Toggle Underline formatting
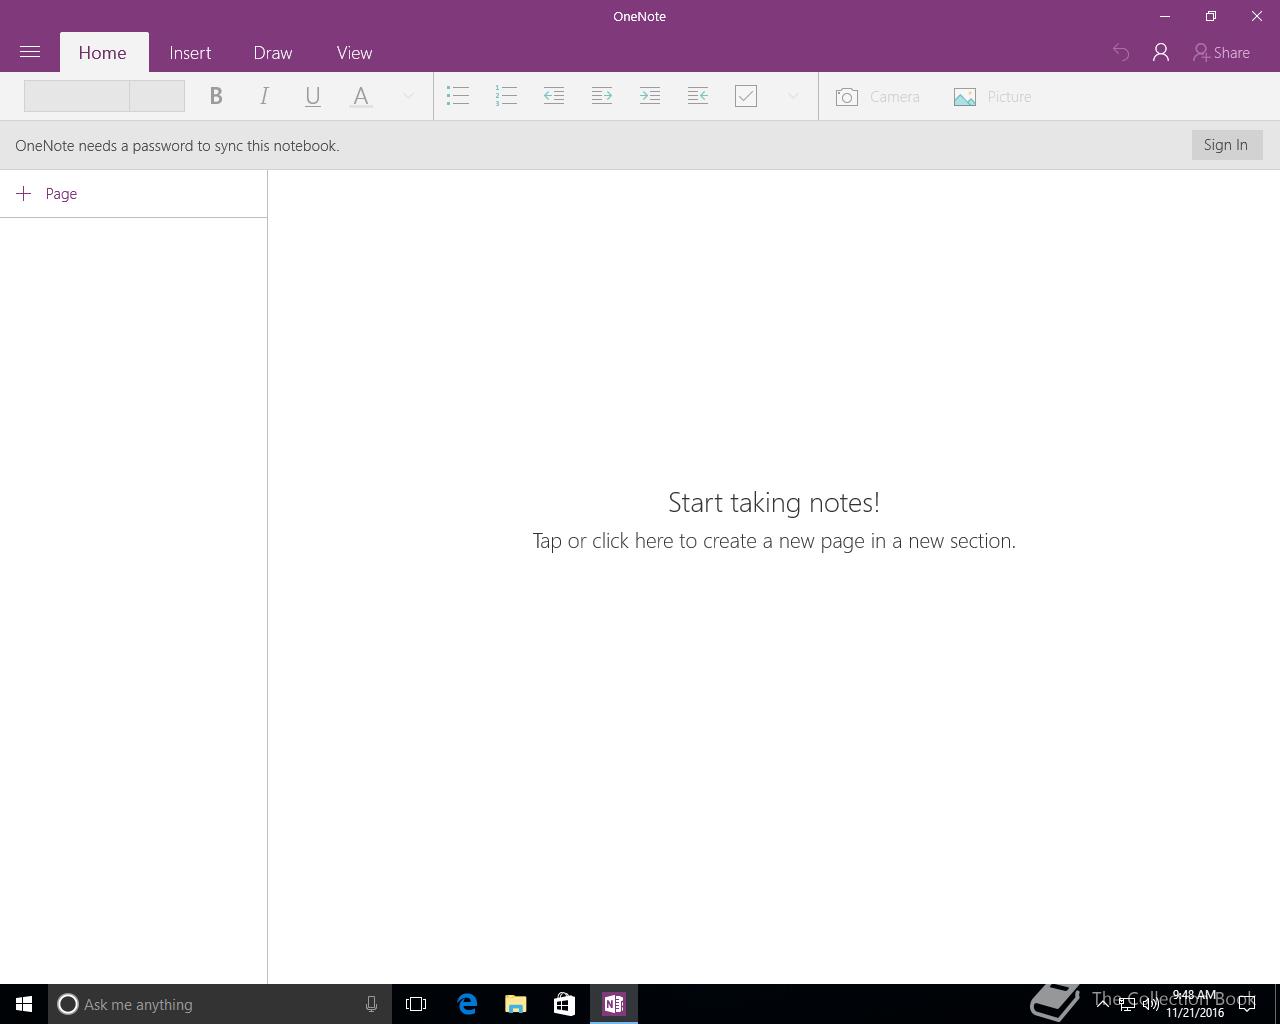This screenshot has height=1024, width=1280. click(x=312, y=96)
